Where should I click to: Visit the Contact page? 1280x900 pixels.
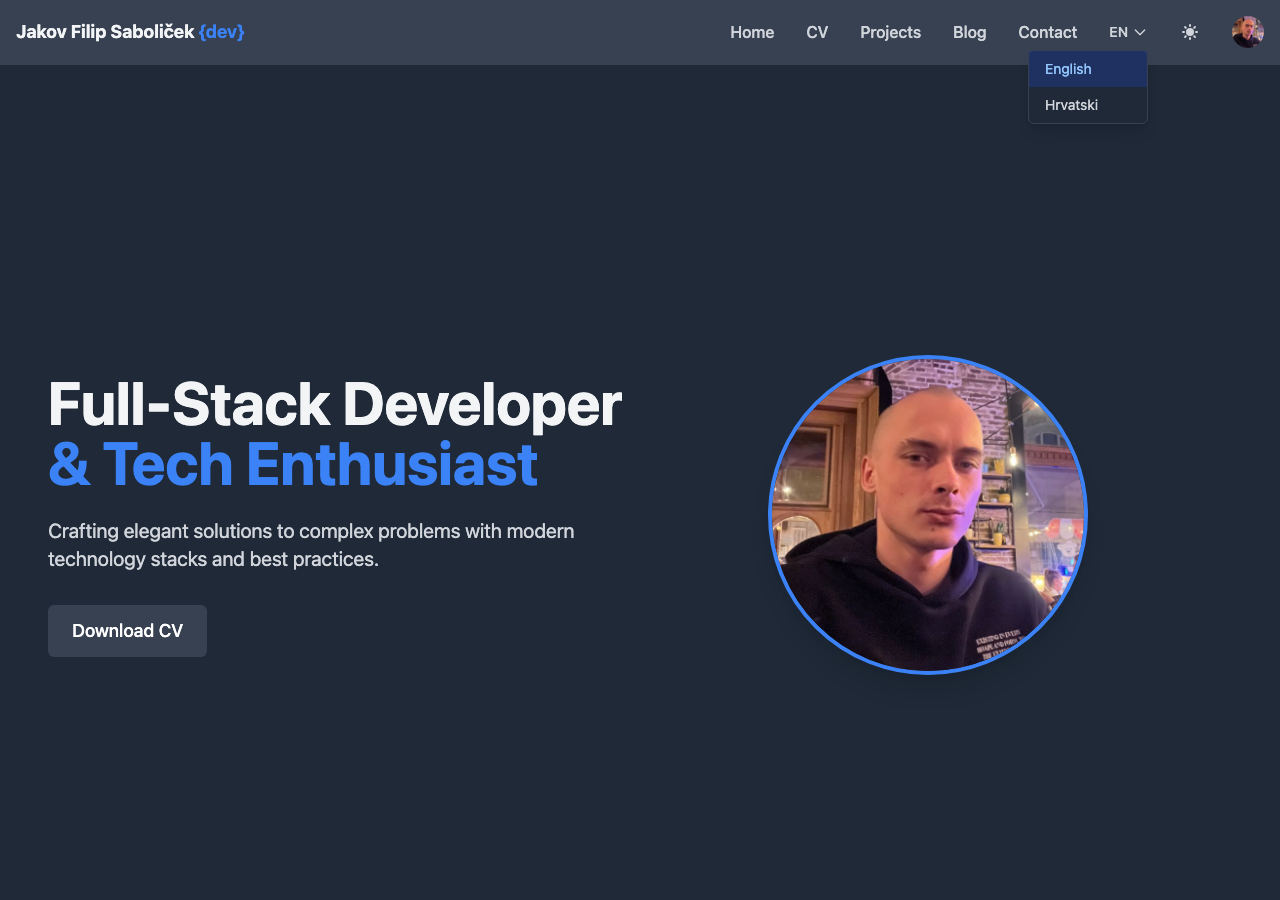[x=1047, y=32]
